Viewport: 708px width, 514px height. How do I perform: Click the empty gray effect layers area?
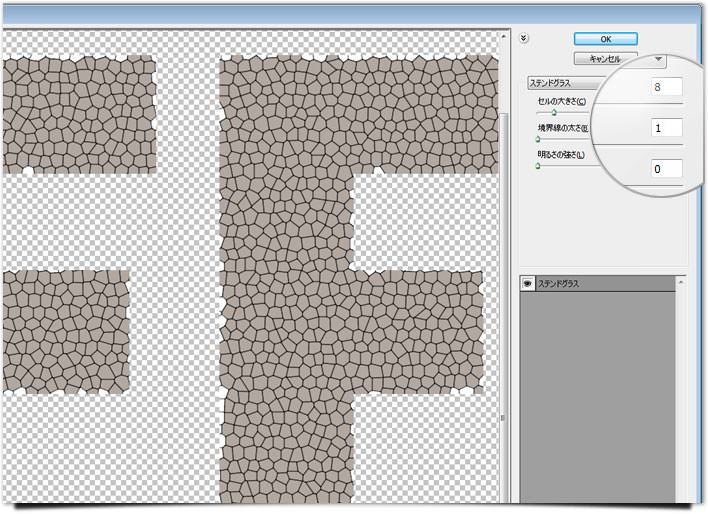point(600,400)
